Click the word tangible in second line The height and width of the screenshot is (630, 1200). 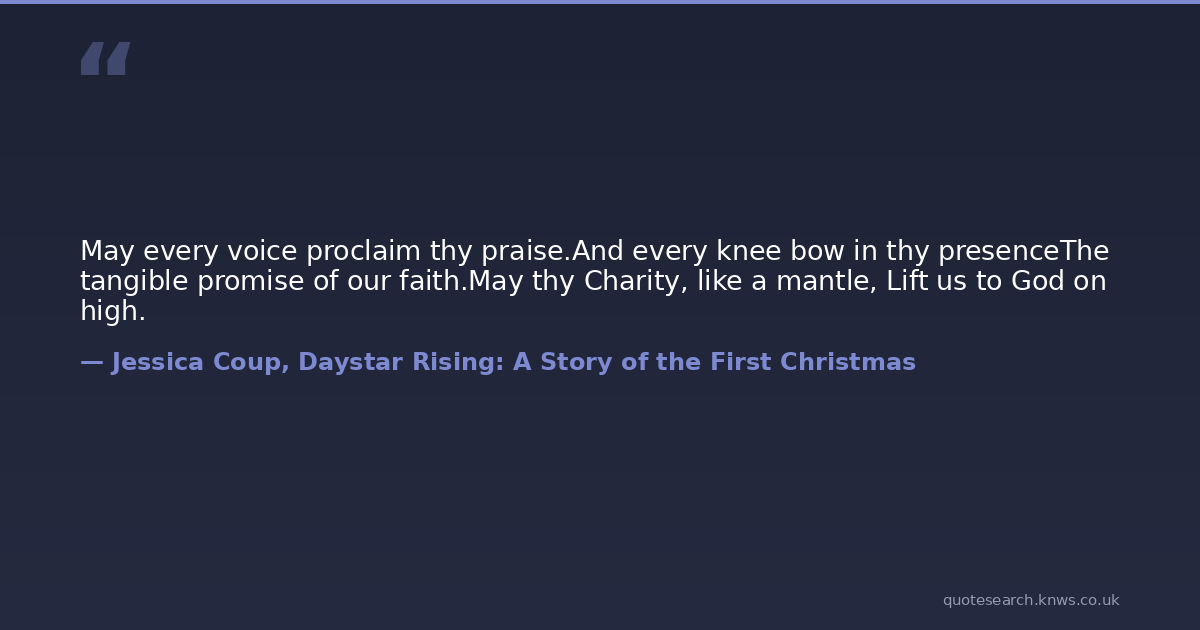pyautogui.click(x=134, y=281)
